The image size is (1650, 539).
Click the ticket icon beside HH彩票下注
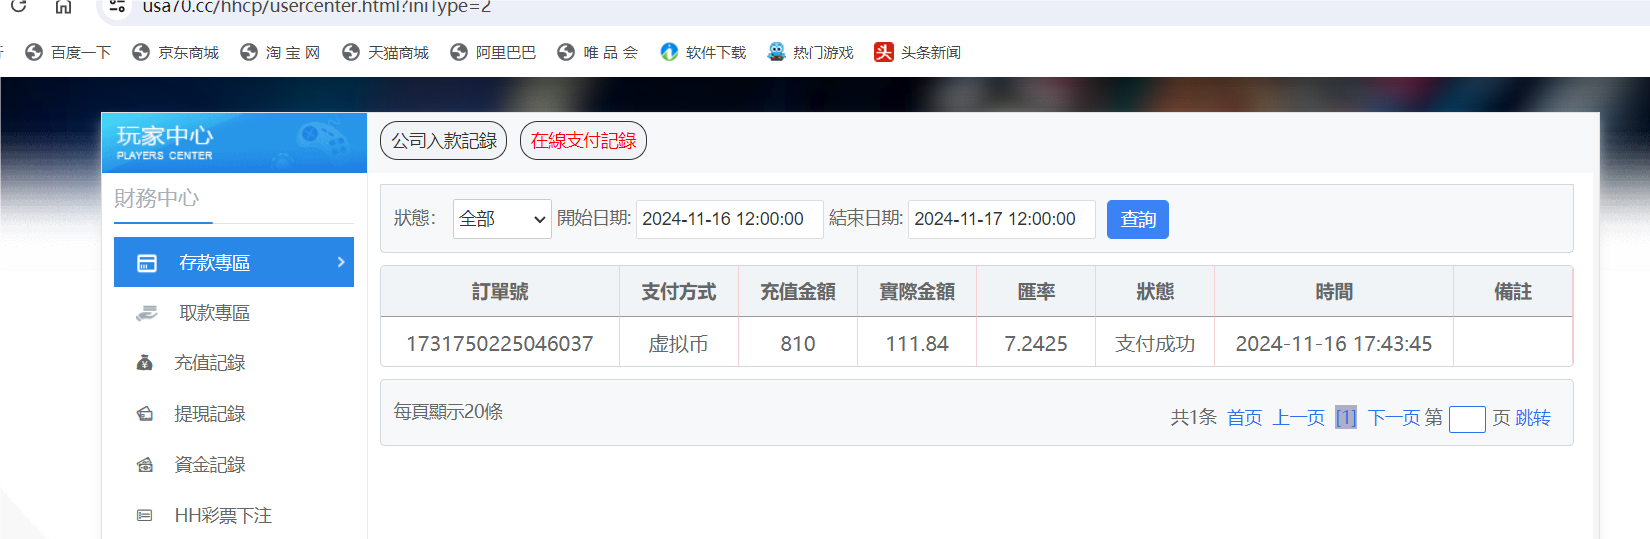pyautogui.click(x=145, y=516)
